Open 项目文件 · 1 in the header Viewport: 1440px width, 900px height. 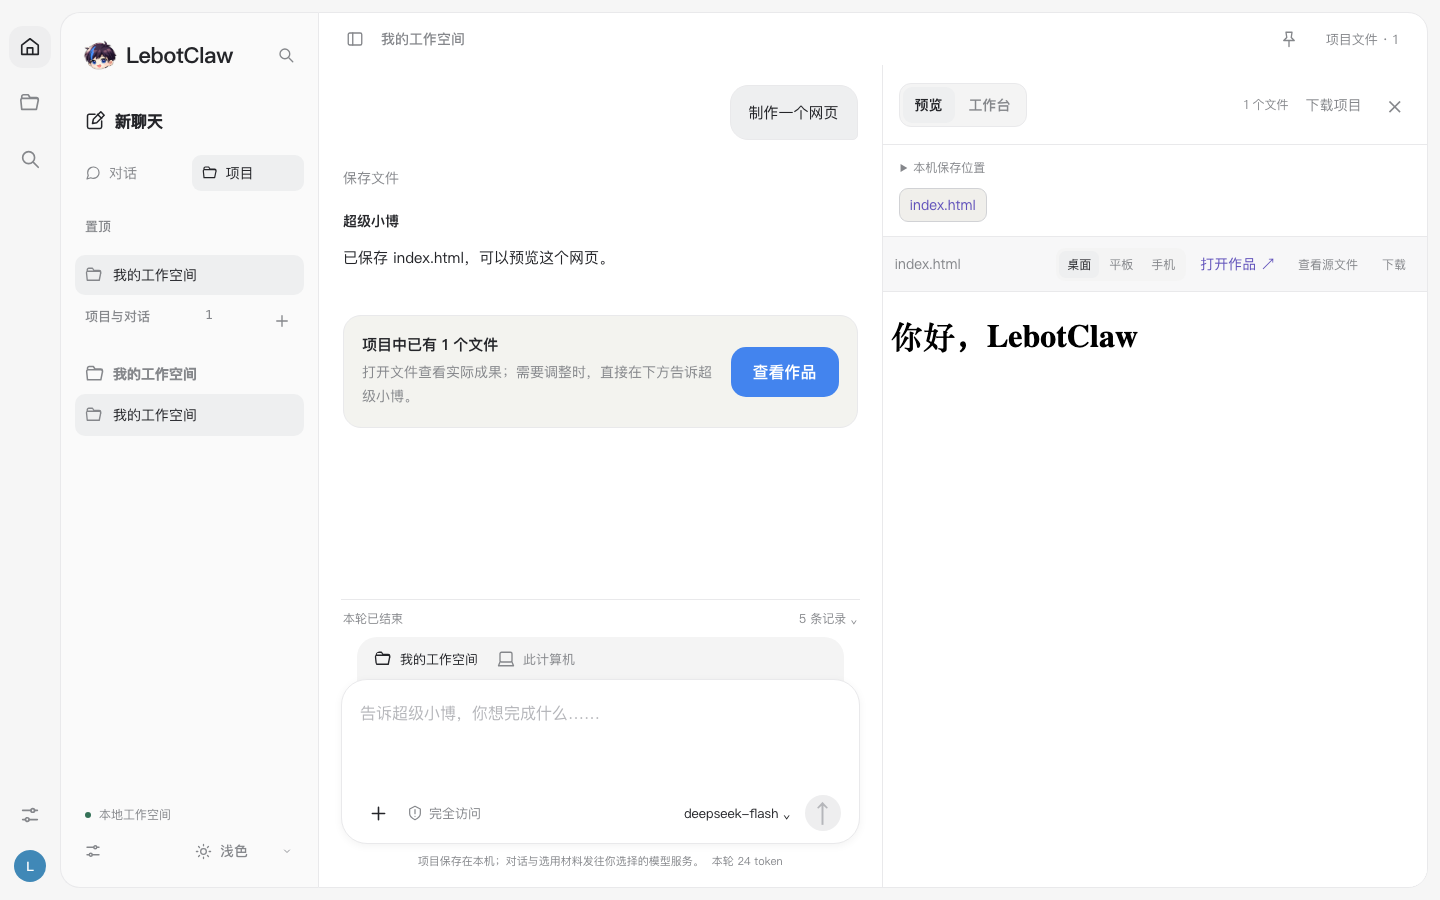(x=1362, y=39)
